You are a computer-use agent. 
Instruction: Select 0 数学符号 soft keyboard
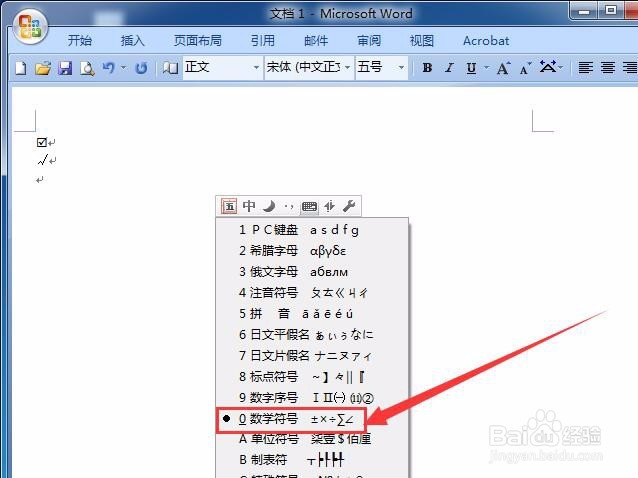(312, 419)
